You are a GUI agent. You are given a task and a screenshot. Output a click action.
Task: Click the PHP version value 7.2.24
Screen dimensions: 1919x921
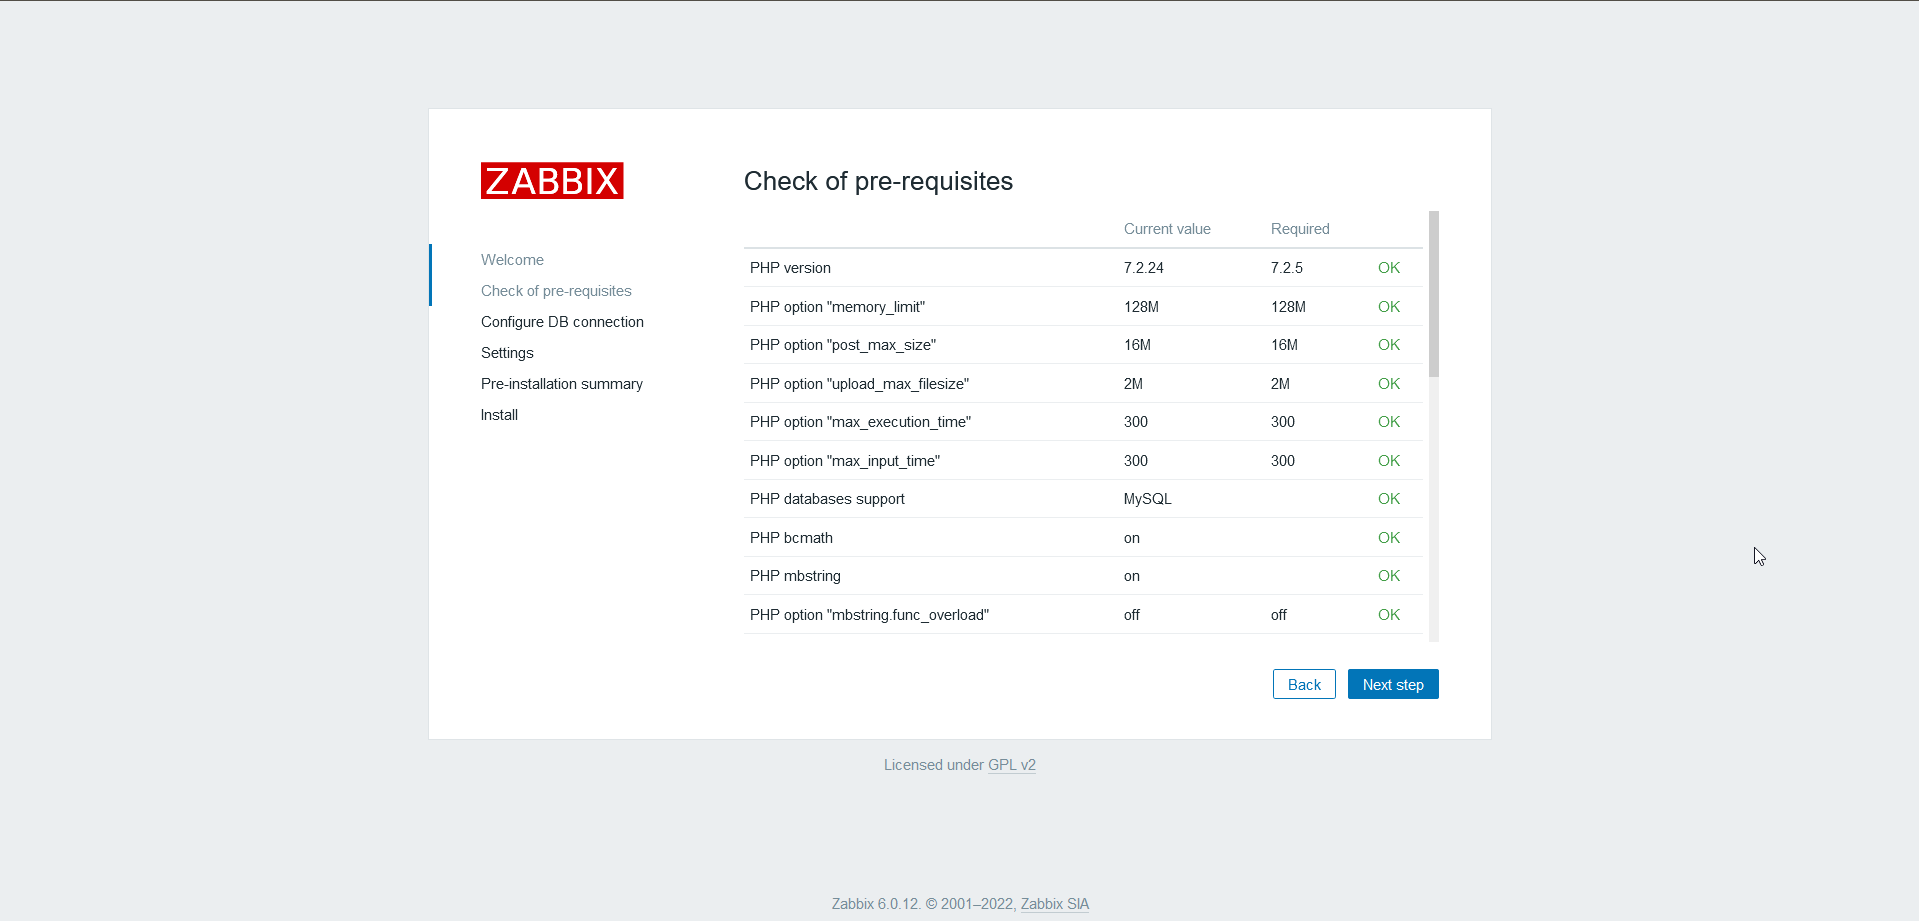click(1144, 268)
